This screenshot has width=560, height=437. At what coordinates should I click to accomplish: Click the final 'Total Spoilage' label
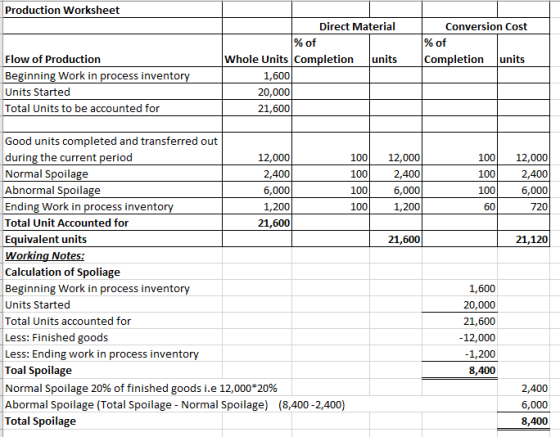[40, 421]
